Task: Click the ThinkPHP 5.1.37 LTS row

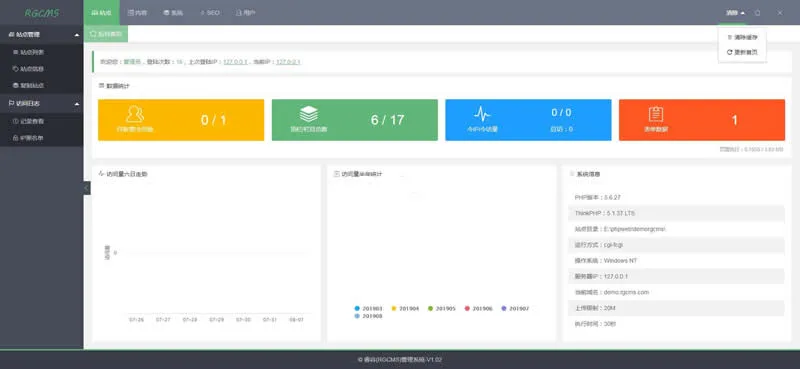Action: click(x=676, y=213)
